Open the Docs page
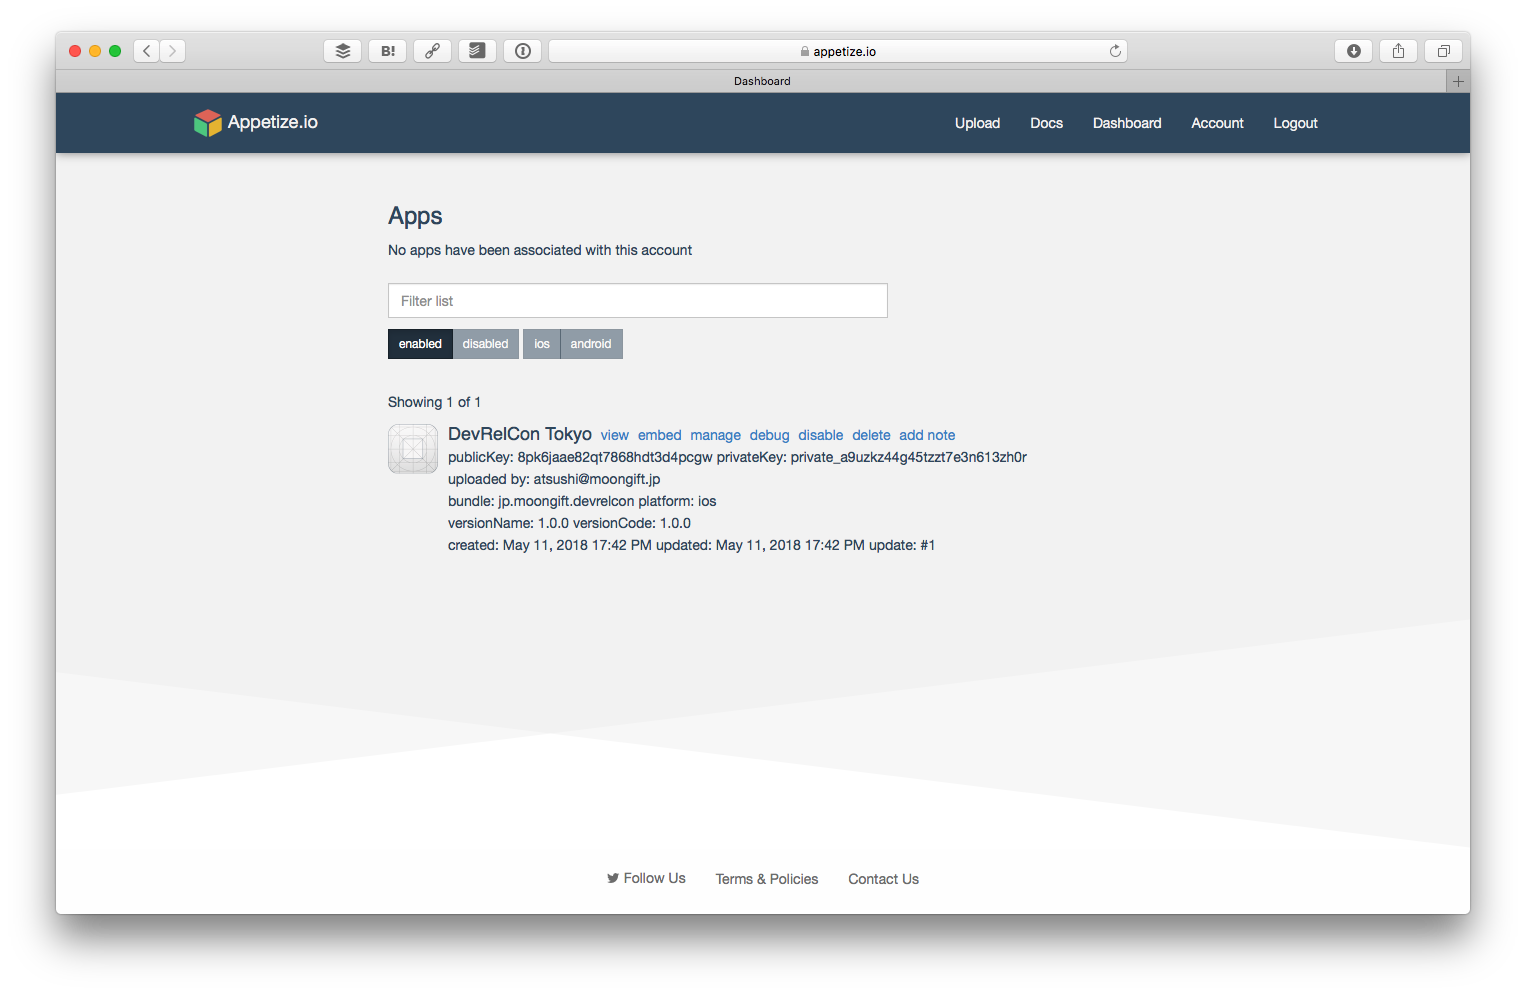 click(1046, 123)
